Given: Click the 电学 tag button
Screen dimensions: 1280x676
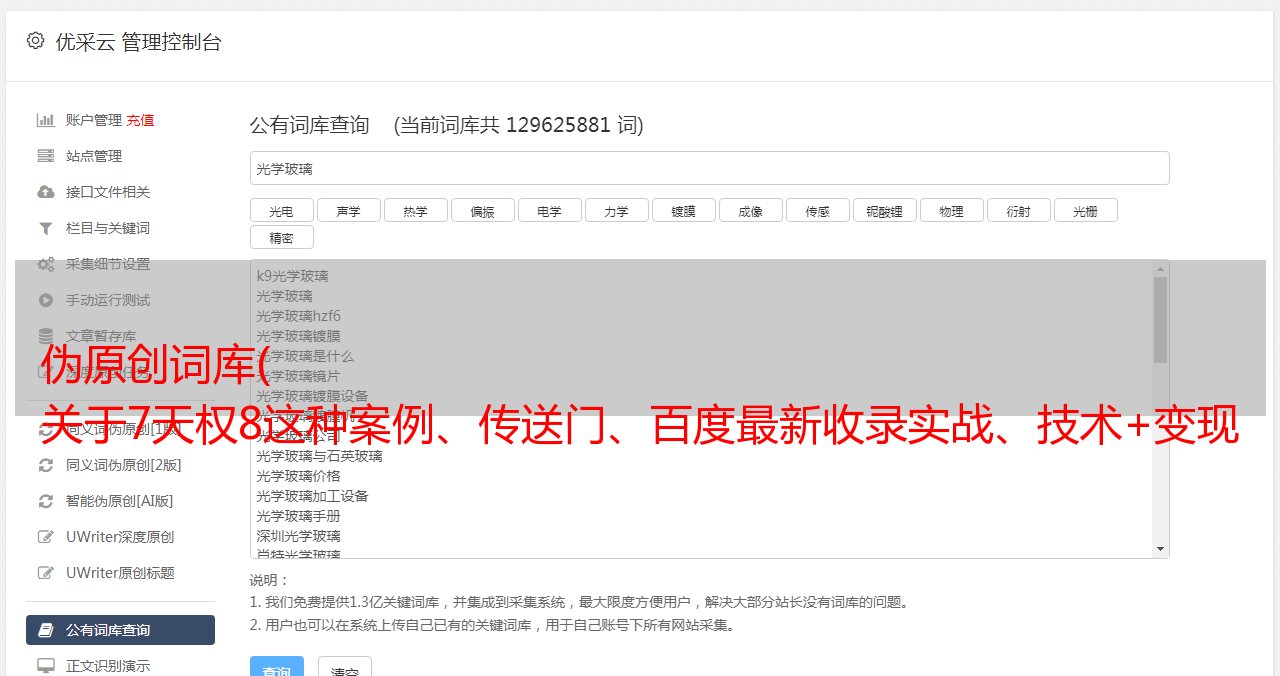Looking at the screenshot, I should pyautogui.click(x=549, y=210).
